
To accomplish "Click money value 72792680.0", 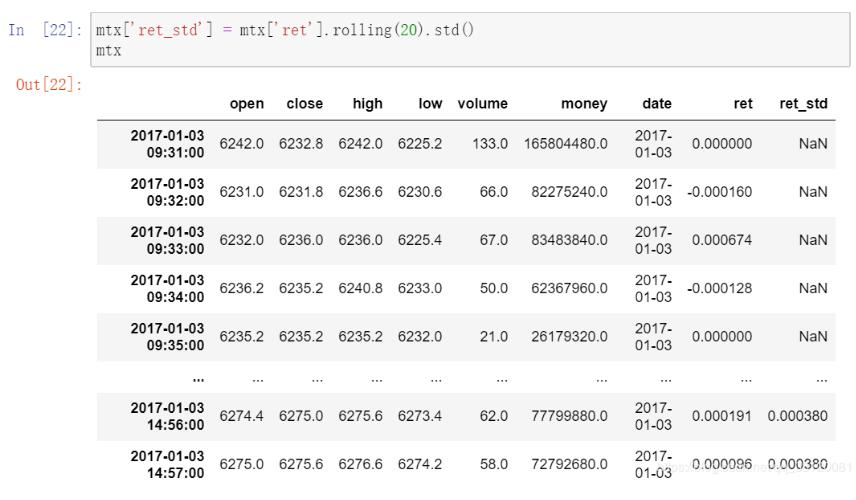I will click(569, 465).
